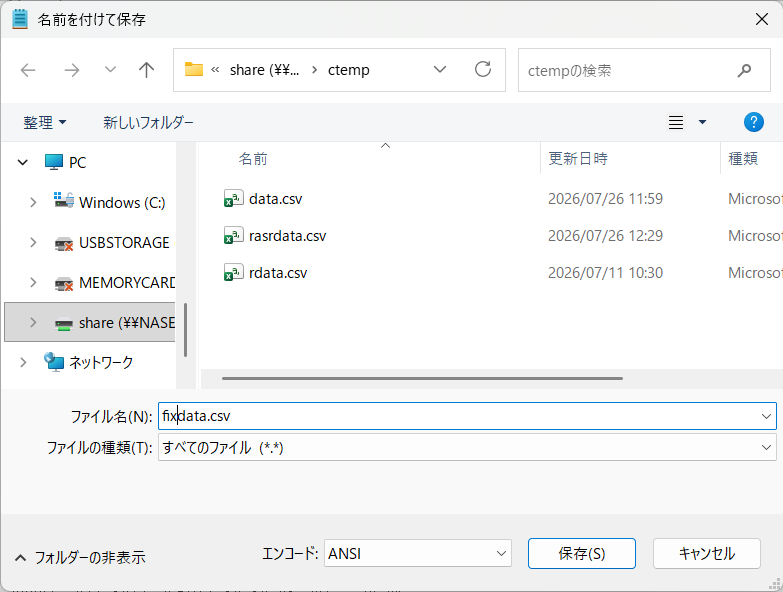Open the recent locations chevron

[x=110, y=69]
